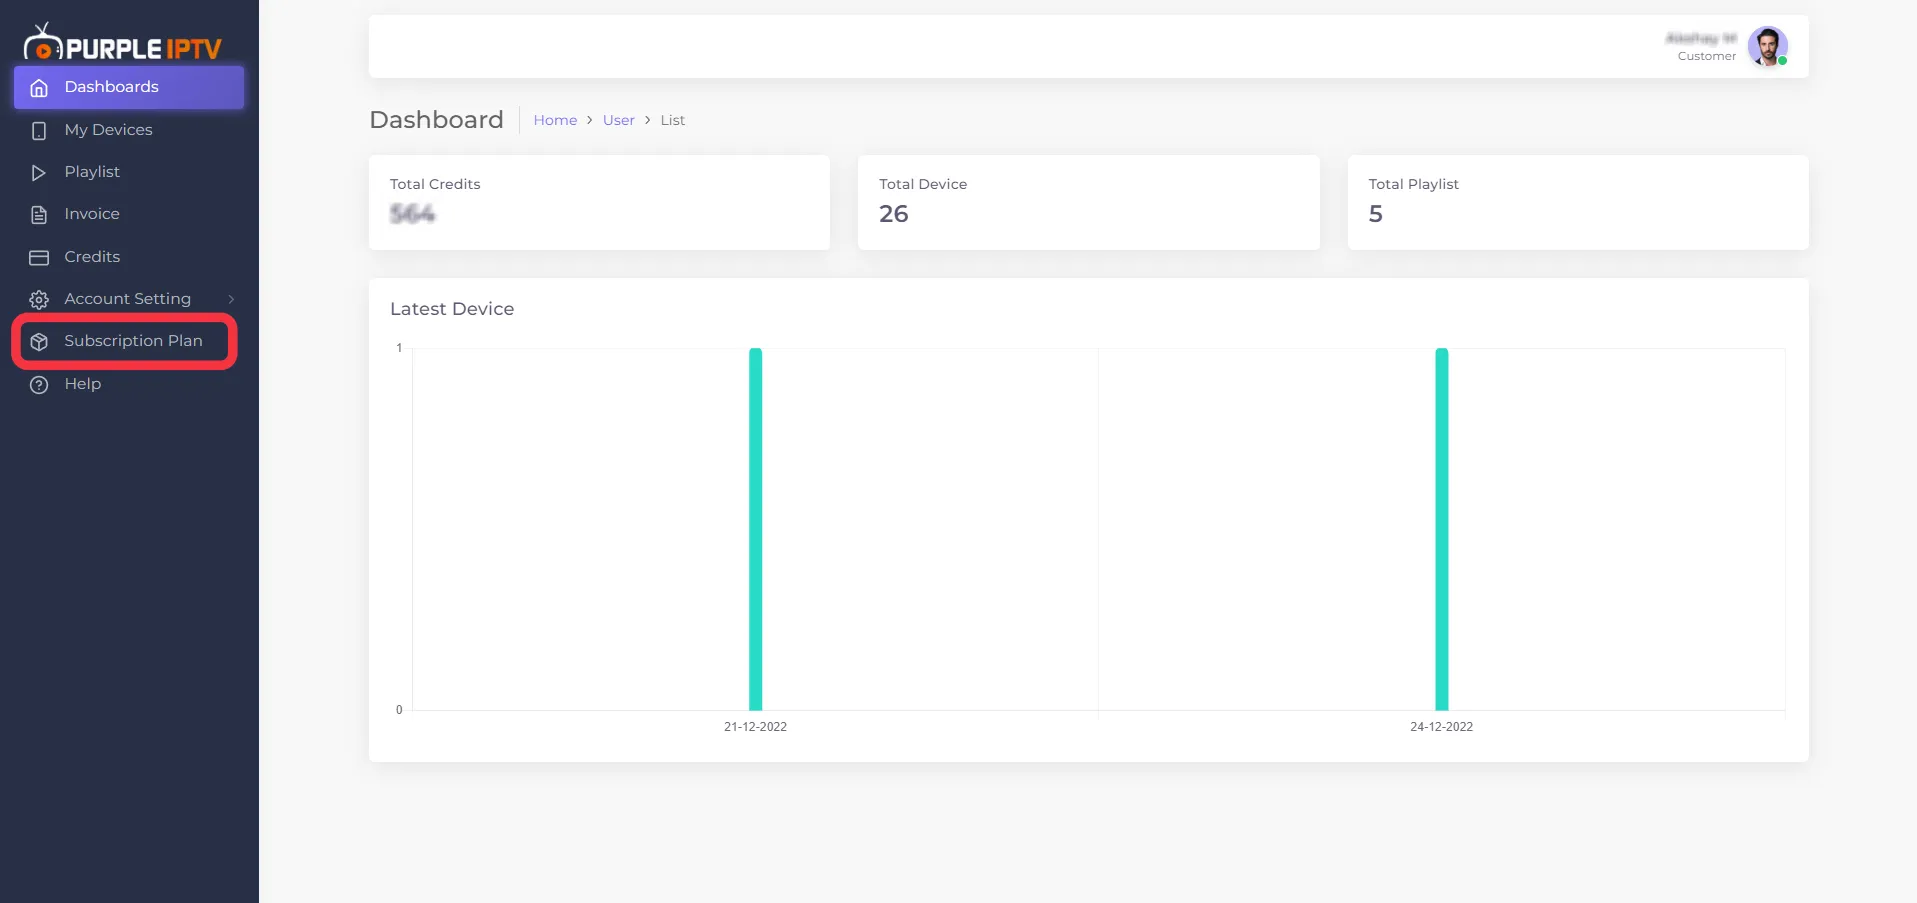Click the Subscription Plan box icon

[39, 342]
